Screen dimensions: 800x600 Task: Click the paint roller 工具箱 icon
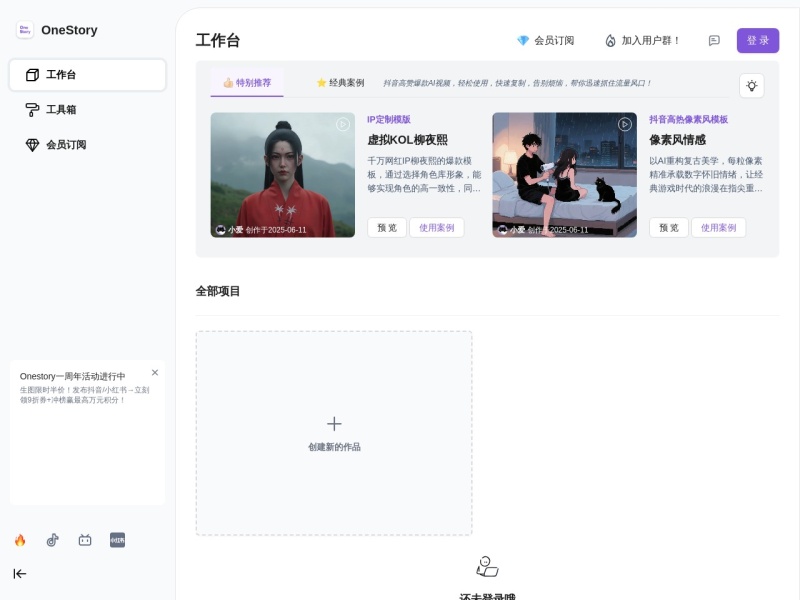[32, 110]
